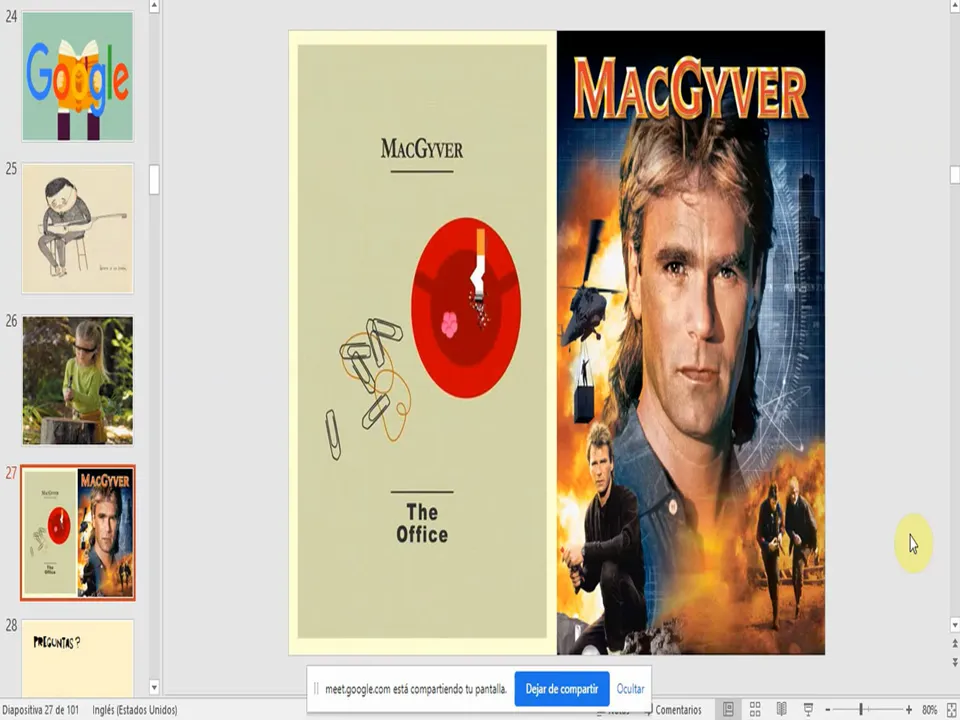Viewport: 960px width, 720px height.
Task: Click the Diapositiva 27 de 101 indicator
Action: 40,710
